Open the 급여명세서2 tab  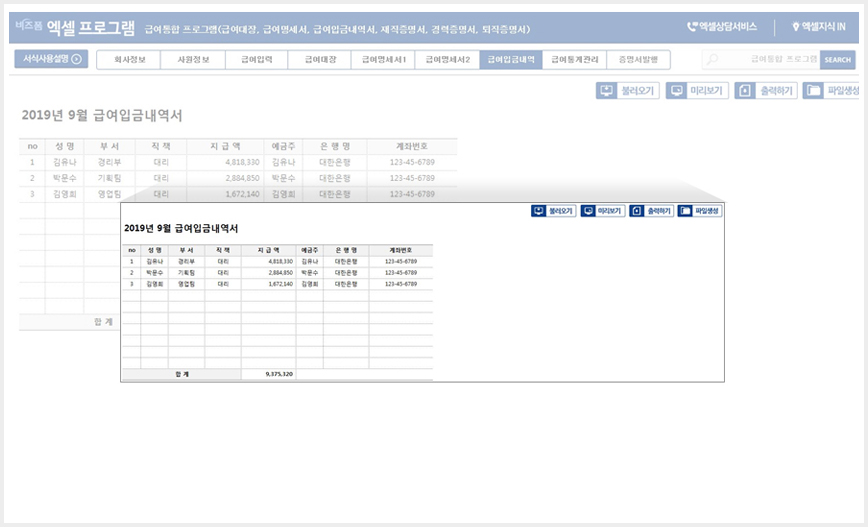click(447, 60)
